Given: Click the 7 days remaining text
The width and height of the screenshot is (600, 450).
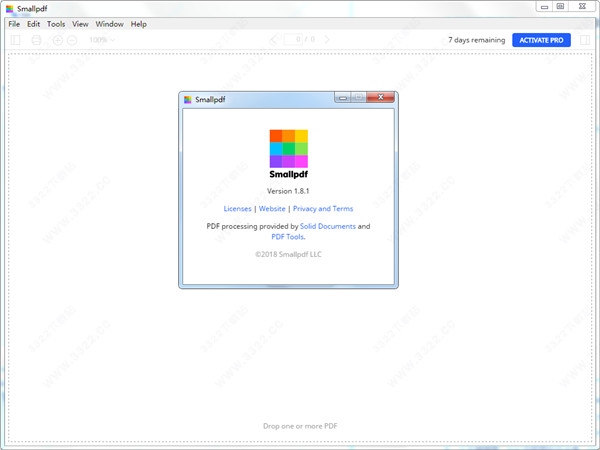Looking at the screenshot, I should point(476,40).
